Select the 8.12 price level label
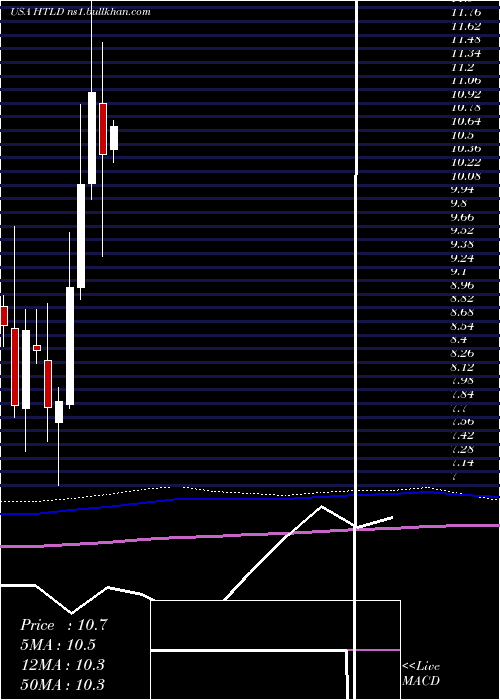 pos(462,367)
